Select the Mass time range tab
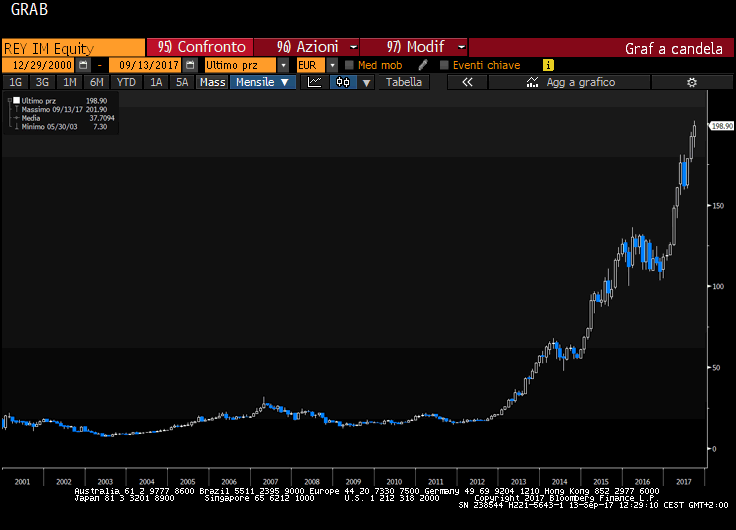This screenshot has height=530, width=736. pyautogui.click(x=213, y=82)
